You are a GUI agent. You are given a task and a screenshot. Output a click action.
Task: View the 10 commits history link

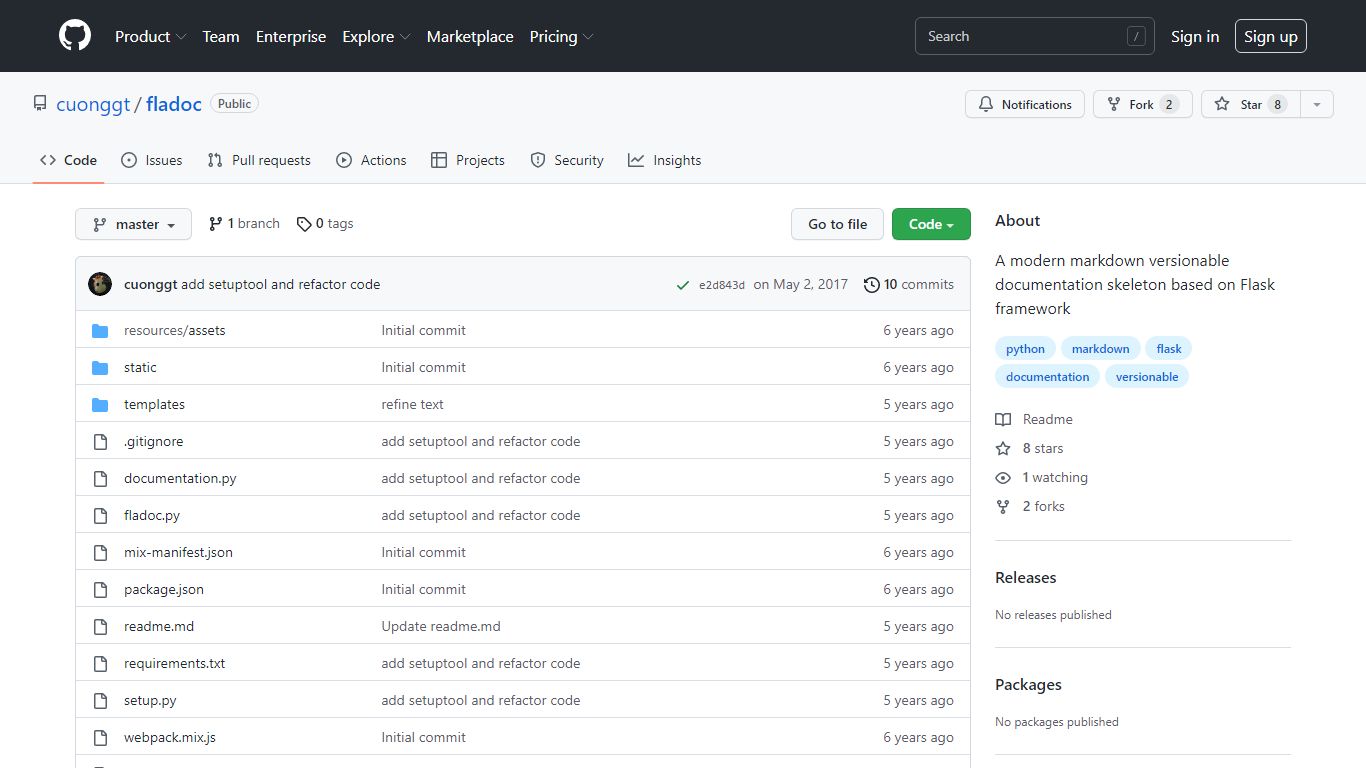[909, 284]
